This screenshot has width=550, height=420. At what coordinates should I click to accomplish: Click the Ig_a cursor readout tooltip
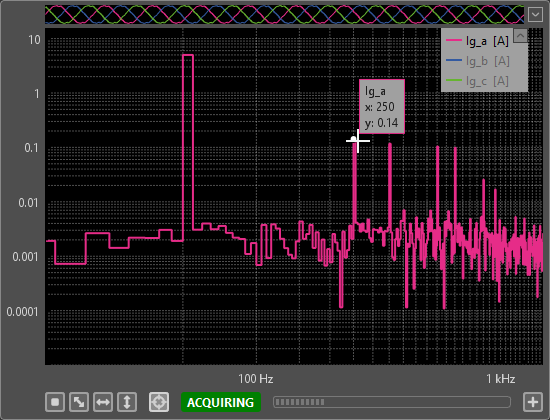click(x=382, y=106)
